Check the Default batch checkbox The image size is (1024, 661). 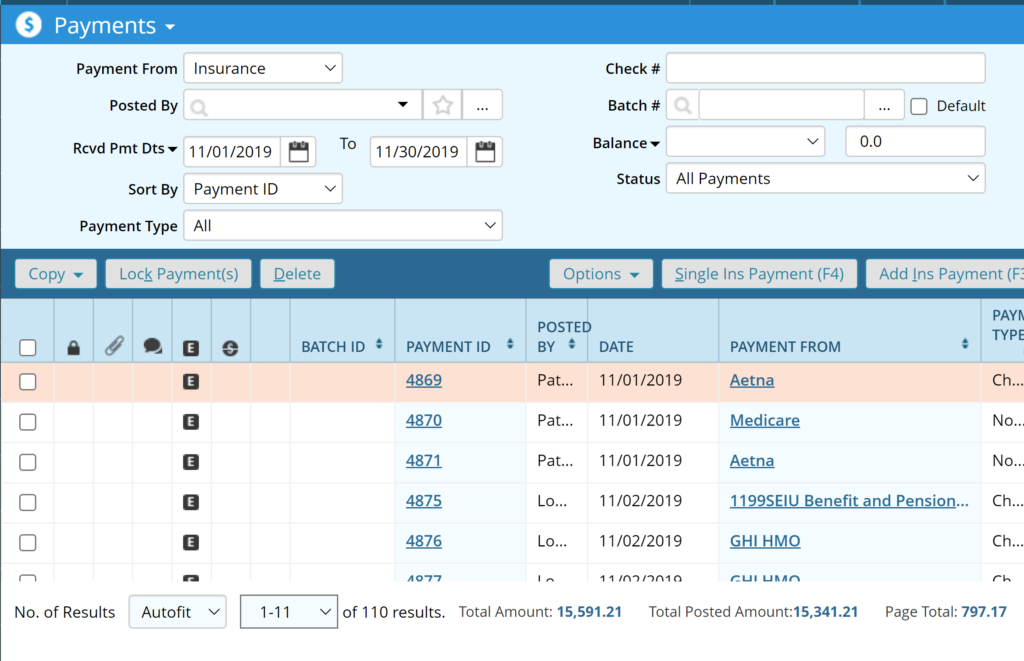pyautogui.click(x=919, y=106)
